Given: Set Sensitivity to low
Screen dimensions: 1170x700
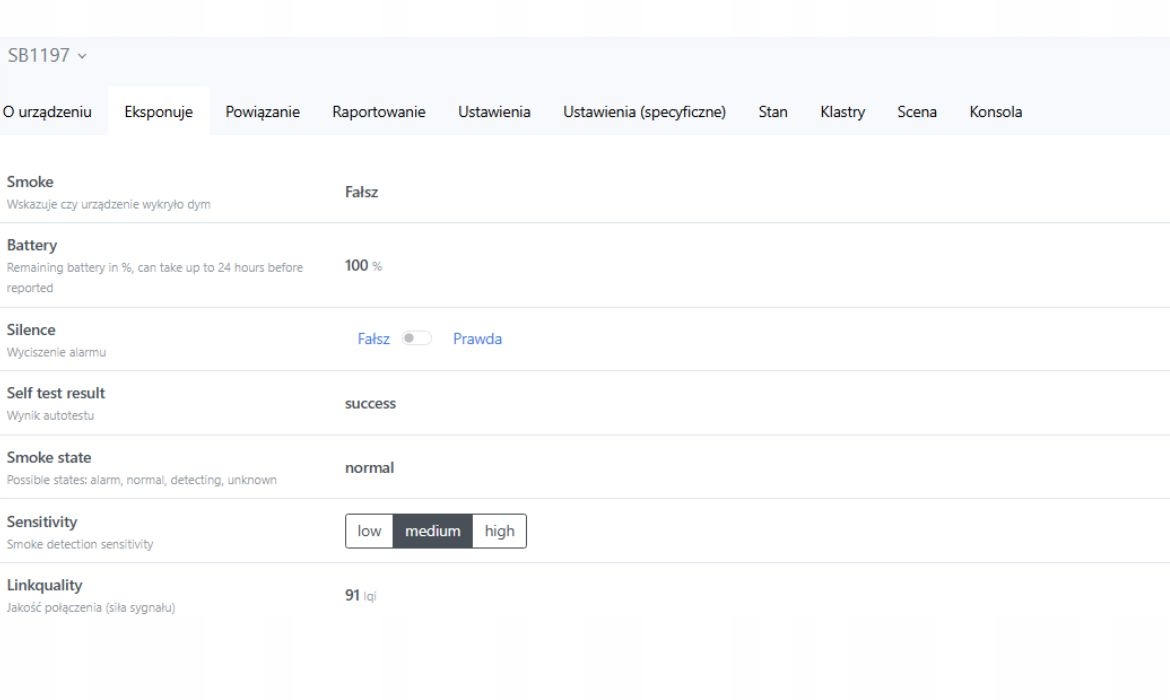Looking at the screenshot, I should pos(369,531).
